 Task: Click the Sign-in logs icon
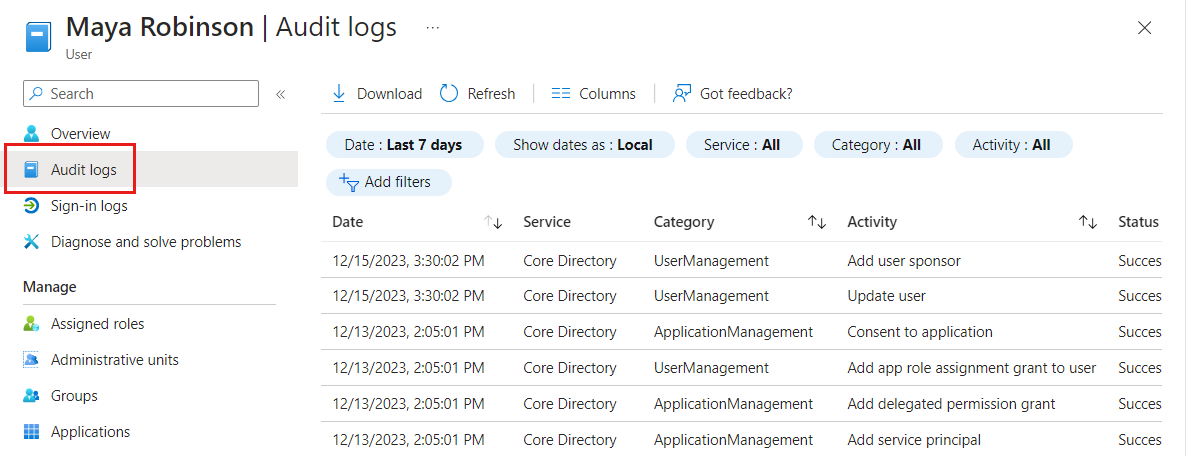tap(33, 206)
